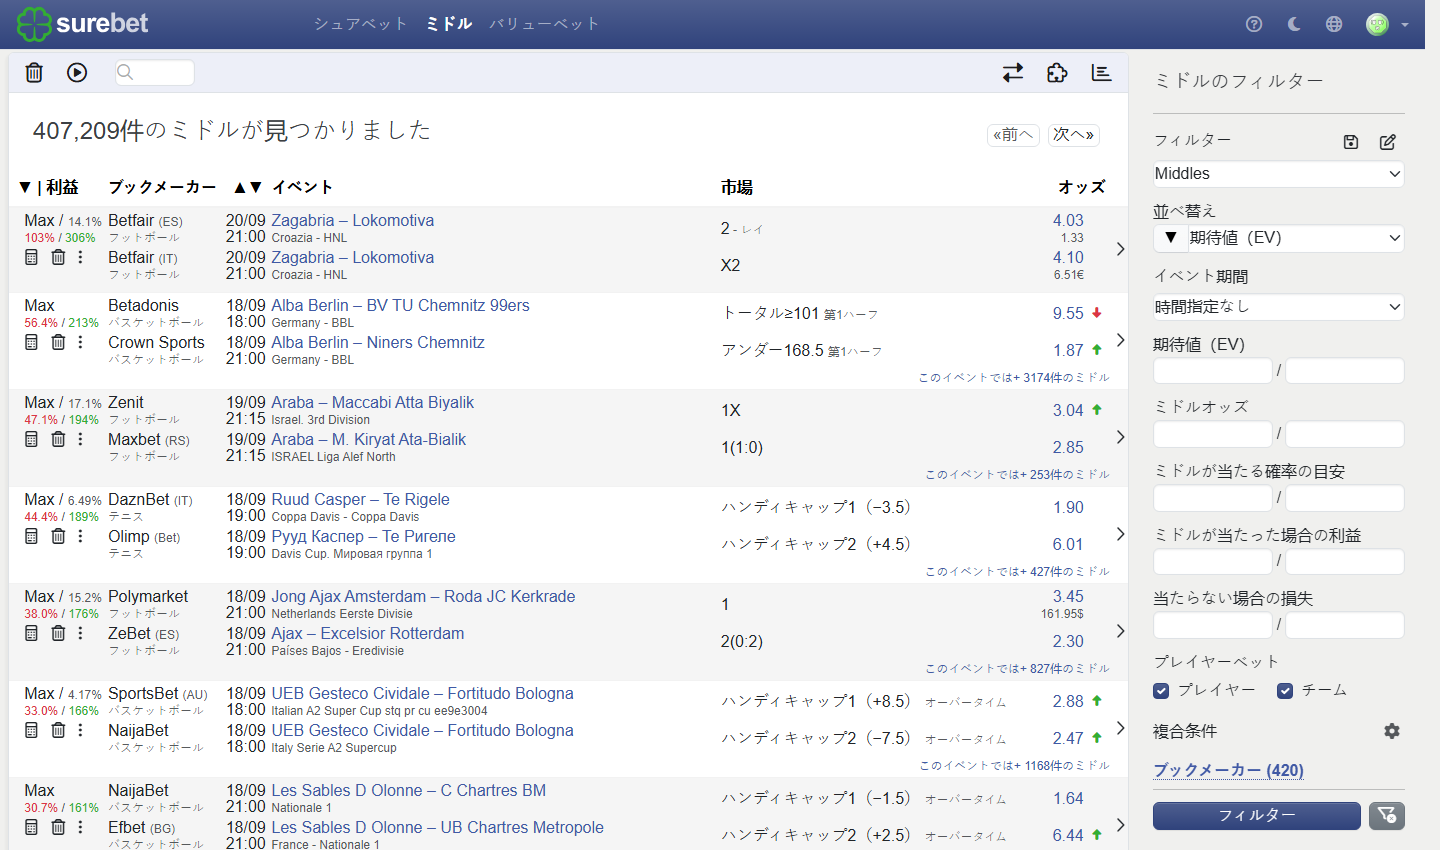Go to next page 次へ»
Image resolution: width=1440 pixels, height=850 pixels.
[x=1074, y=135]
